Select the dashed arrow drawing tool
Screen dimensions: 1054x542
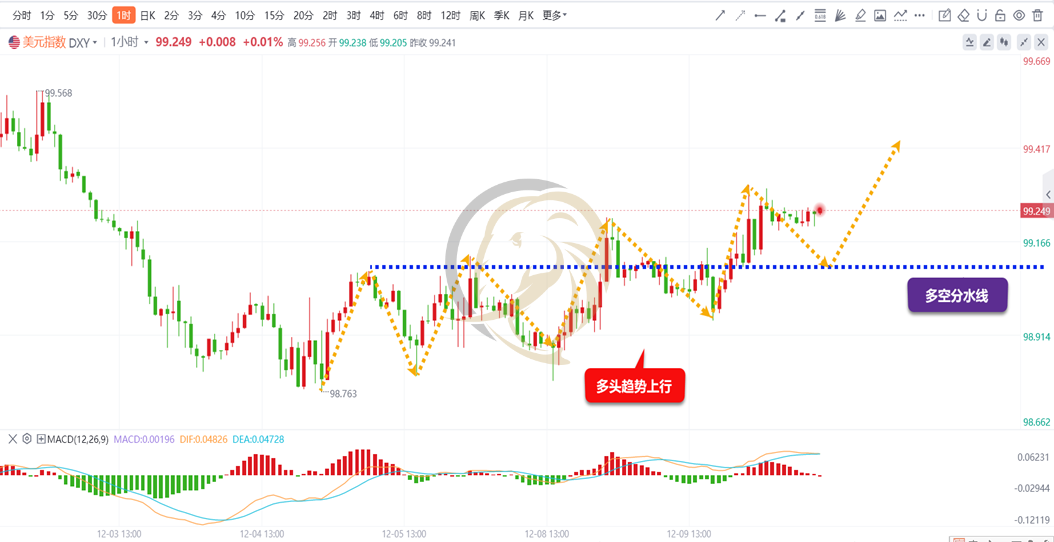tap(740, 15)
